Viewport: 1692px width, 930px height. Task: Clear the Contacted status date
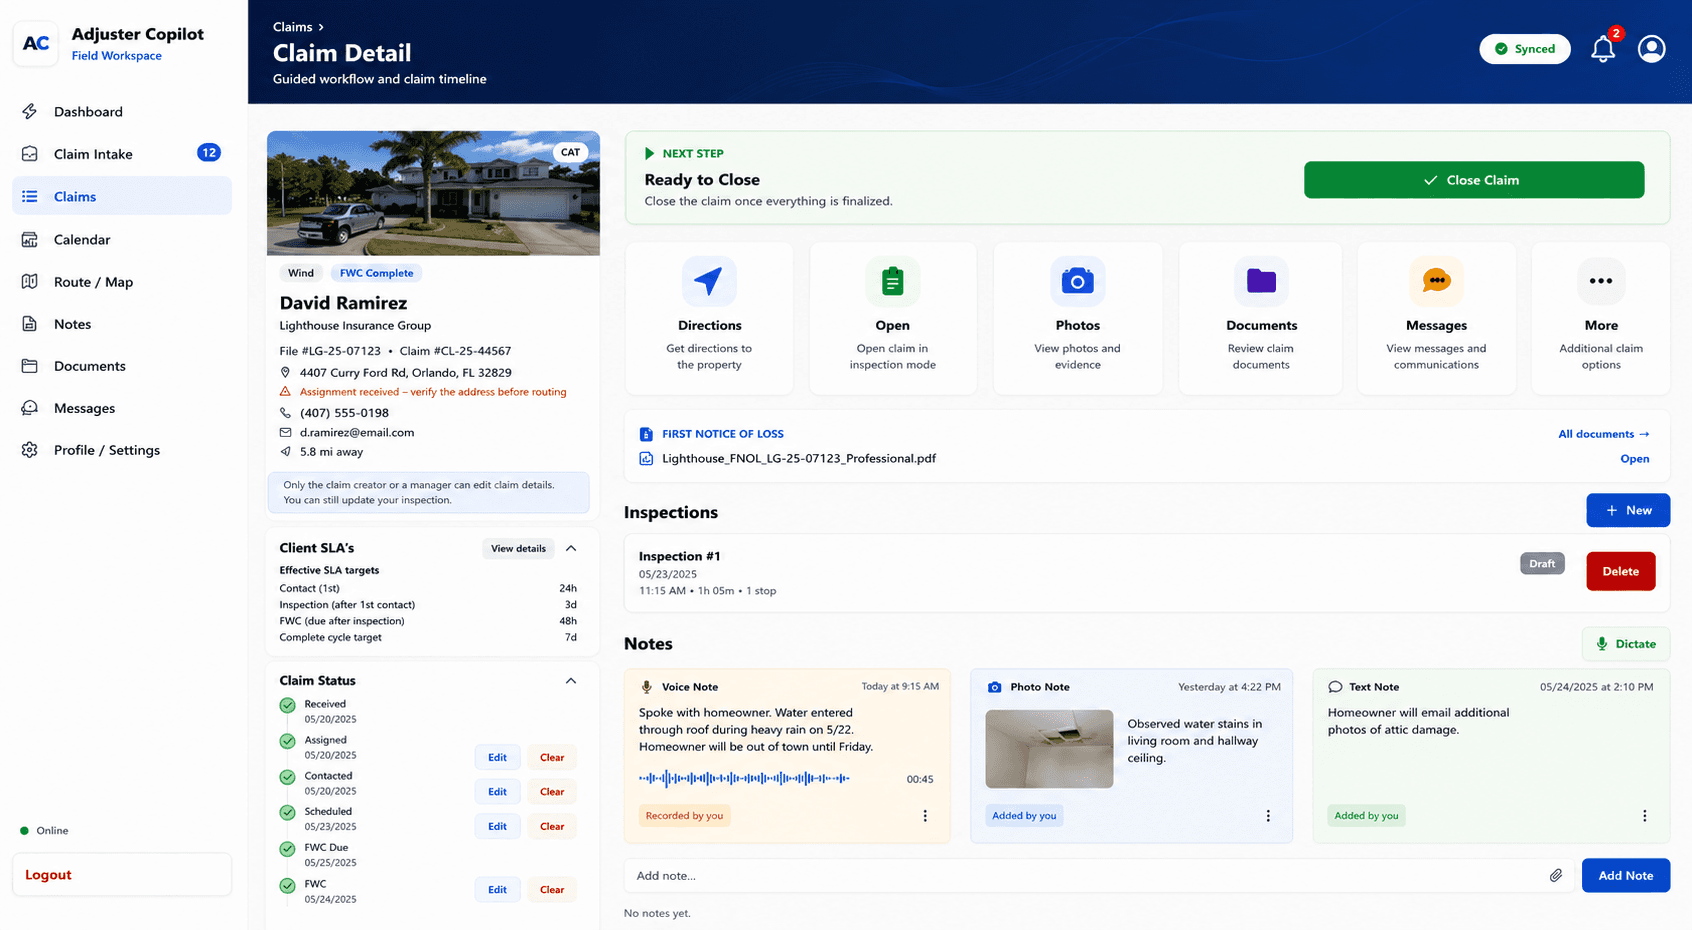[x=552, y=791]
